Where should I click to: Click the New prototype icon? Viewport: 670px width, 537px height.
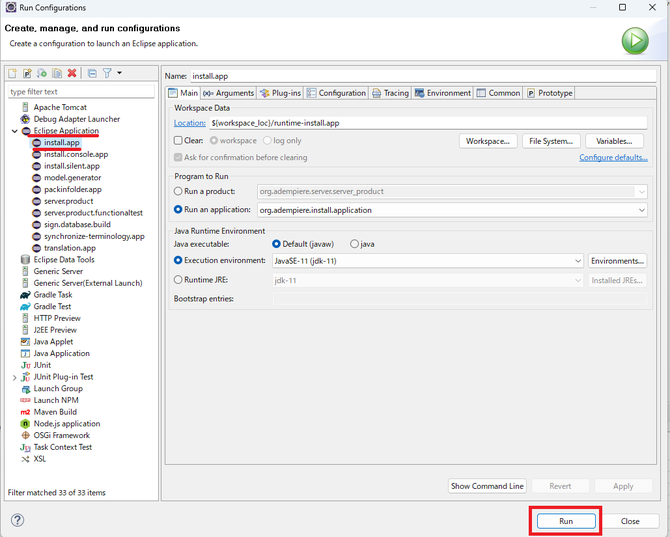28,73
